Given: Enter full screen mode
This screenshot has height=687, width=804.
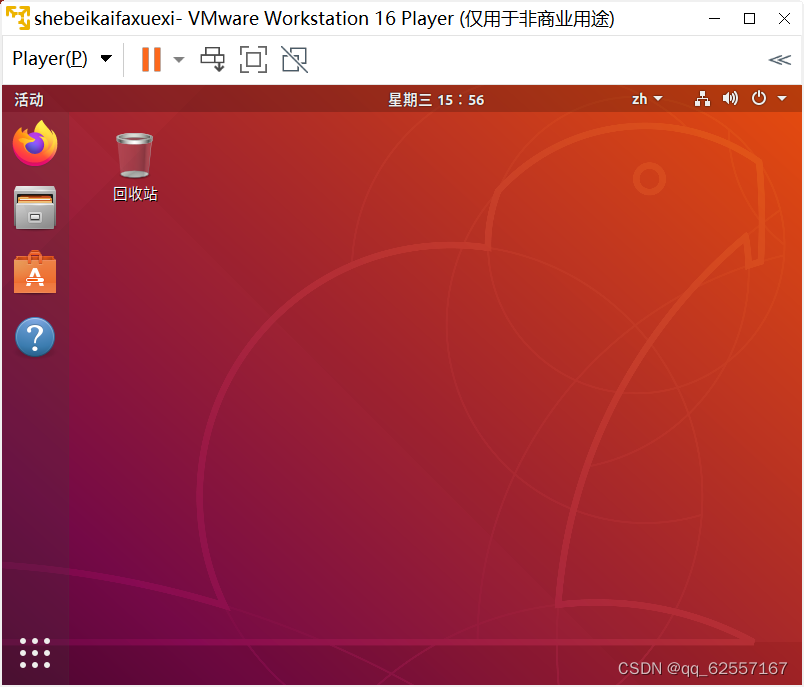Looking at the screenshot, I should point(253,59).
